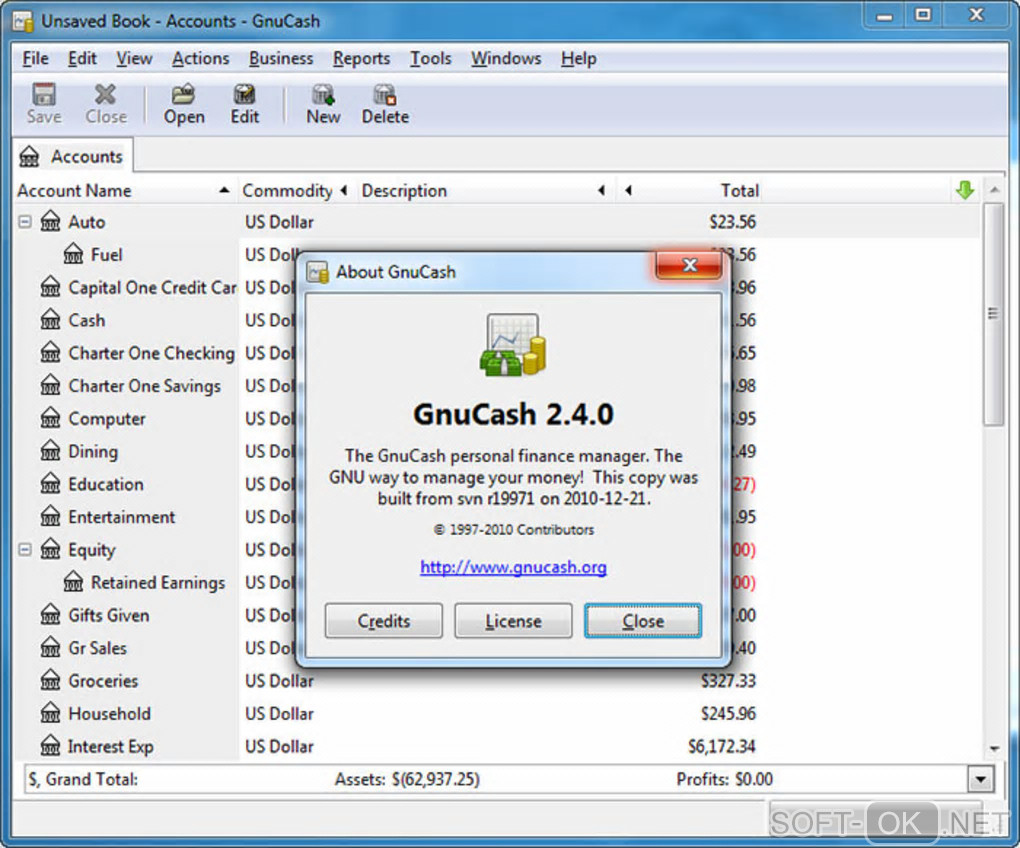This screenshot has height=848, width=1020.
Task: Maximize the GnuCash window
Action: (x=922, y=15)
